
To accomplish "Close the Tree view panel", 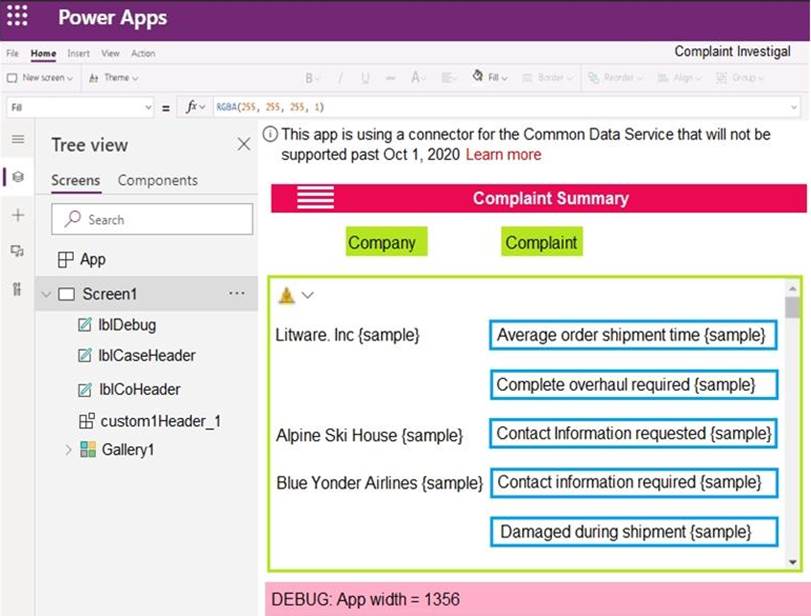I will point(243,145).
